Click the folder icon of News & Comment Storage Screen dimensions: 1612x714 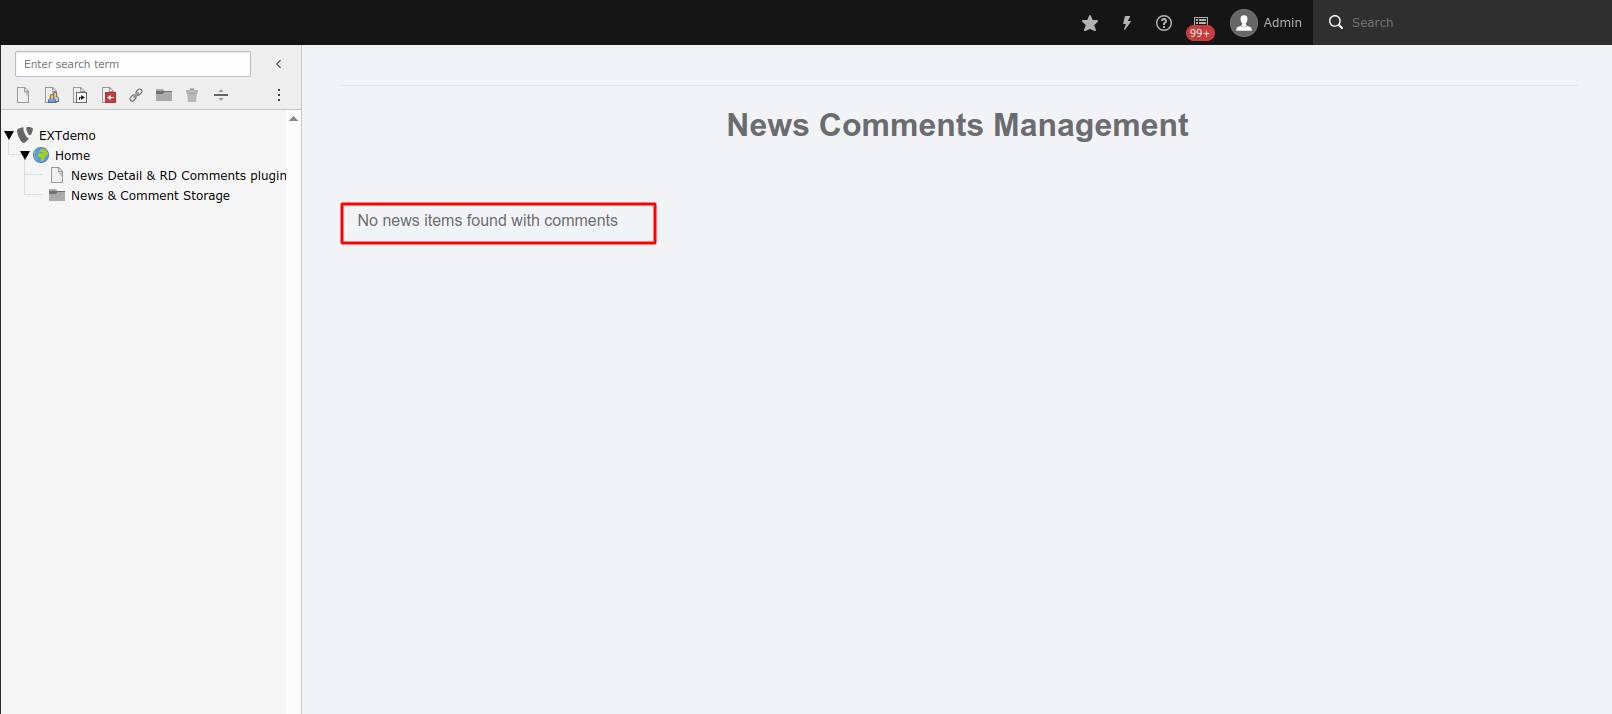coord(57,195)
